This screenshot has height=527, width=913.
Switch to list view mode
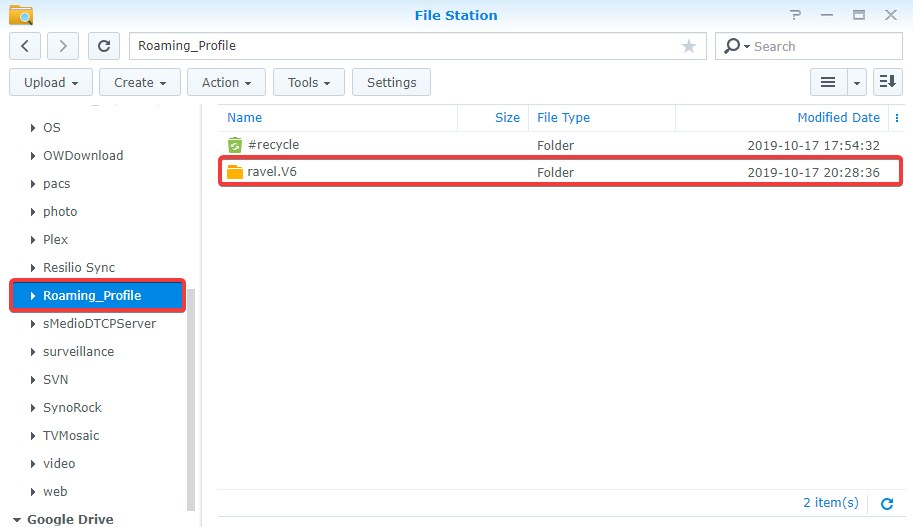click(x=828, y=82)
